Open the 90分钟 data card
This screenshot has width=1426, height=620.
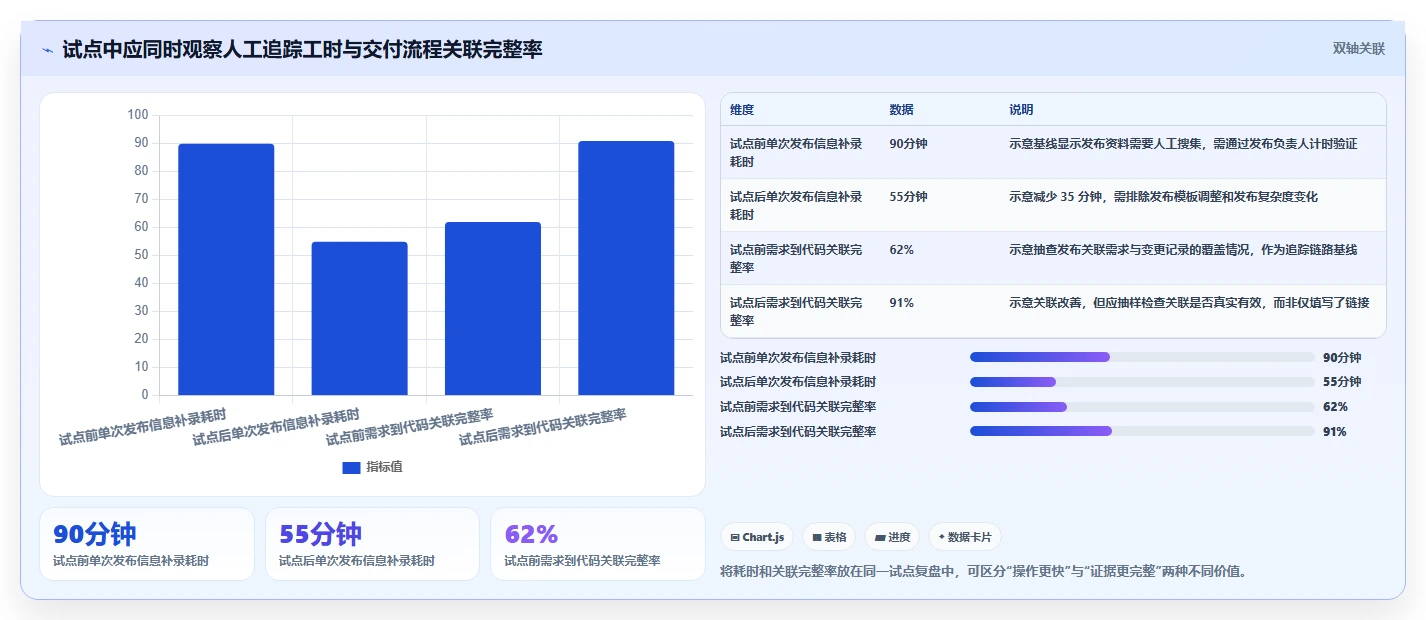click(x=147, y=544)
